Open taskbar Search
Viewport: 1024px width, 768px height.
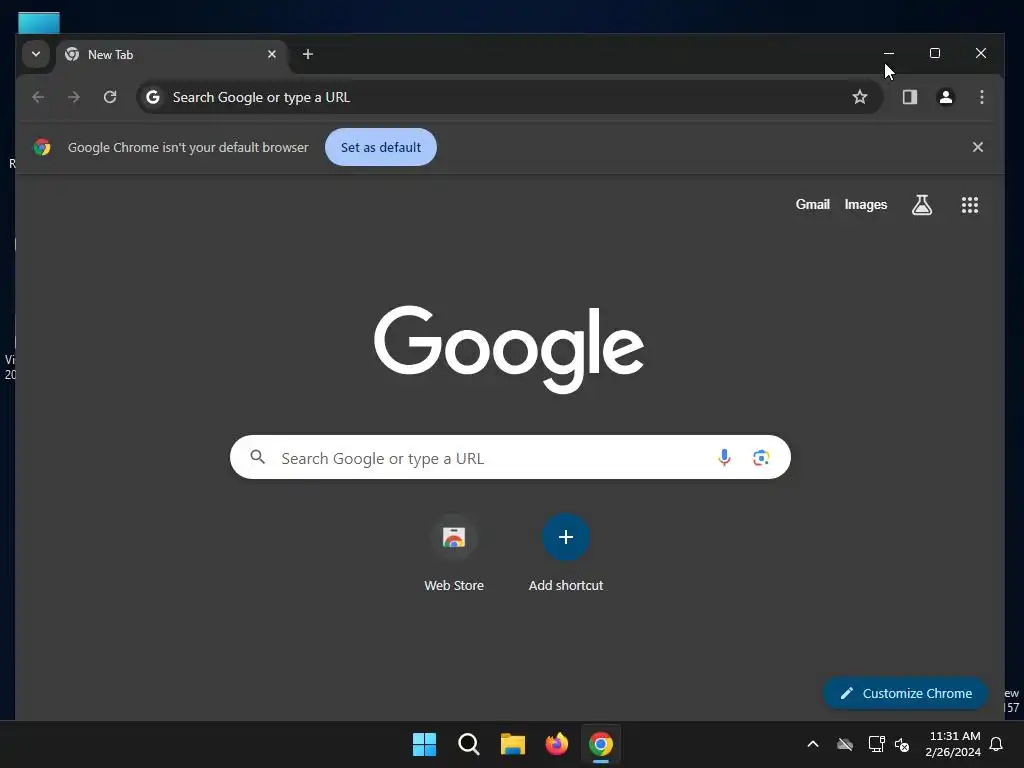pyautogui.click(x=468, y=744)
